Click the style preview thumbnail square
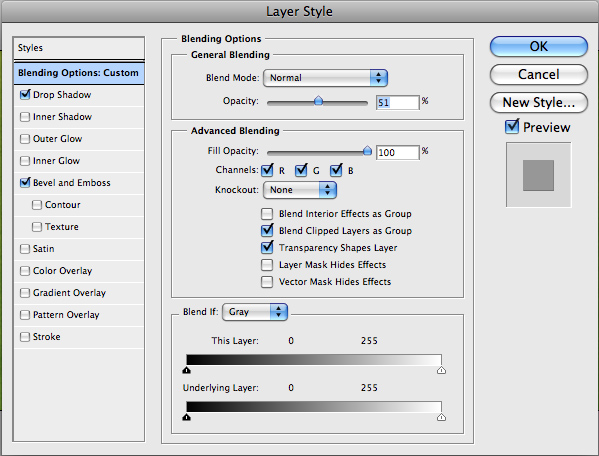 [x=538, y=175]
